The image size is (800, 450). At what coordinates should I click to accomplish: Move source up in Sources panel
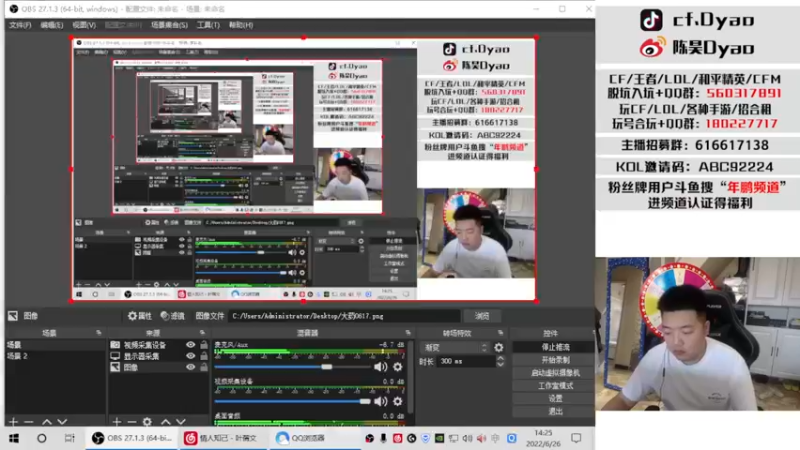[x=165, y=422]
